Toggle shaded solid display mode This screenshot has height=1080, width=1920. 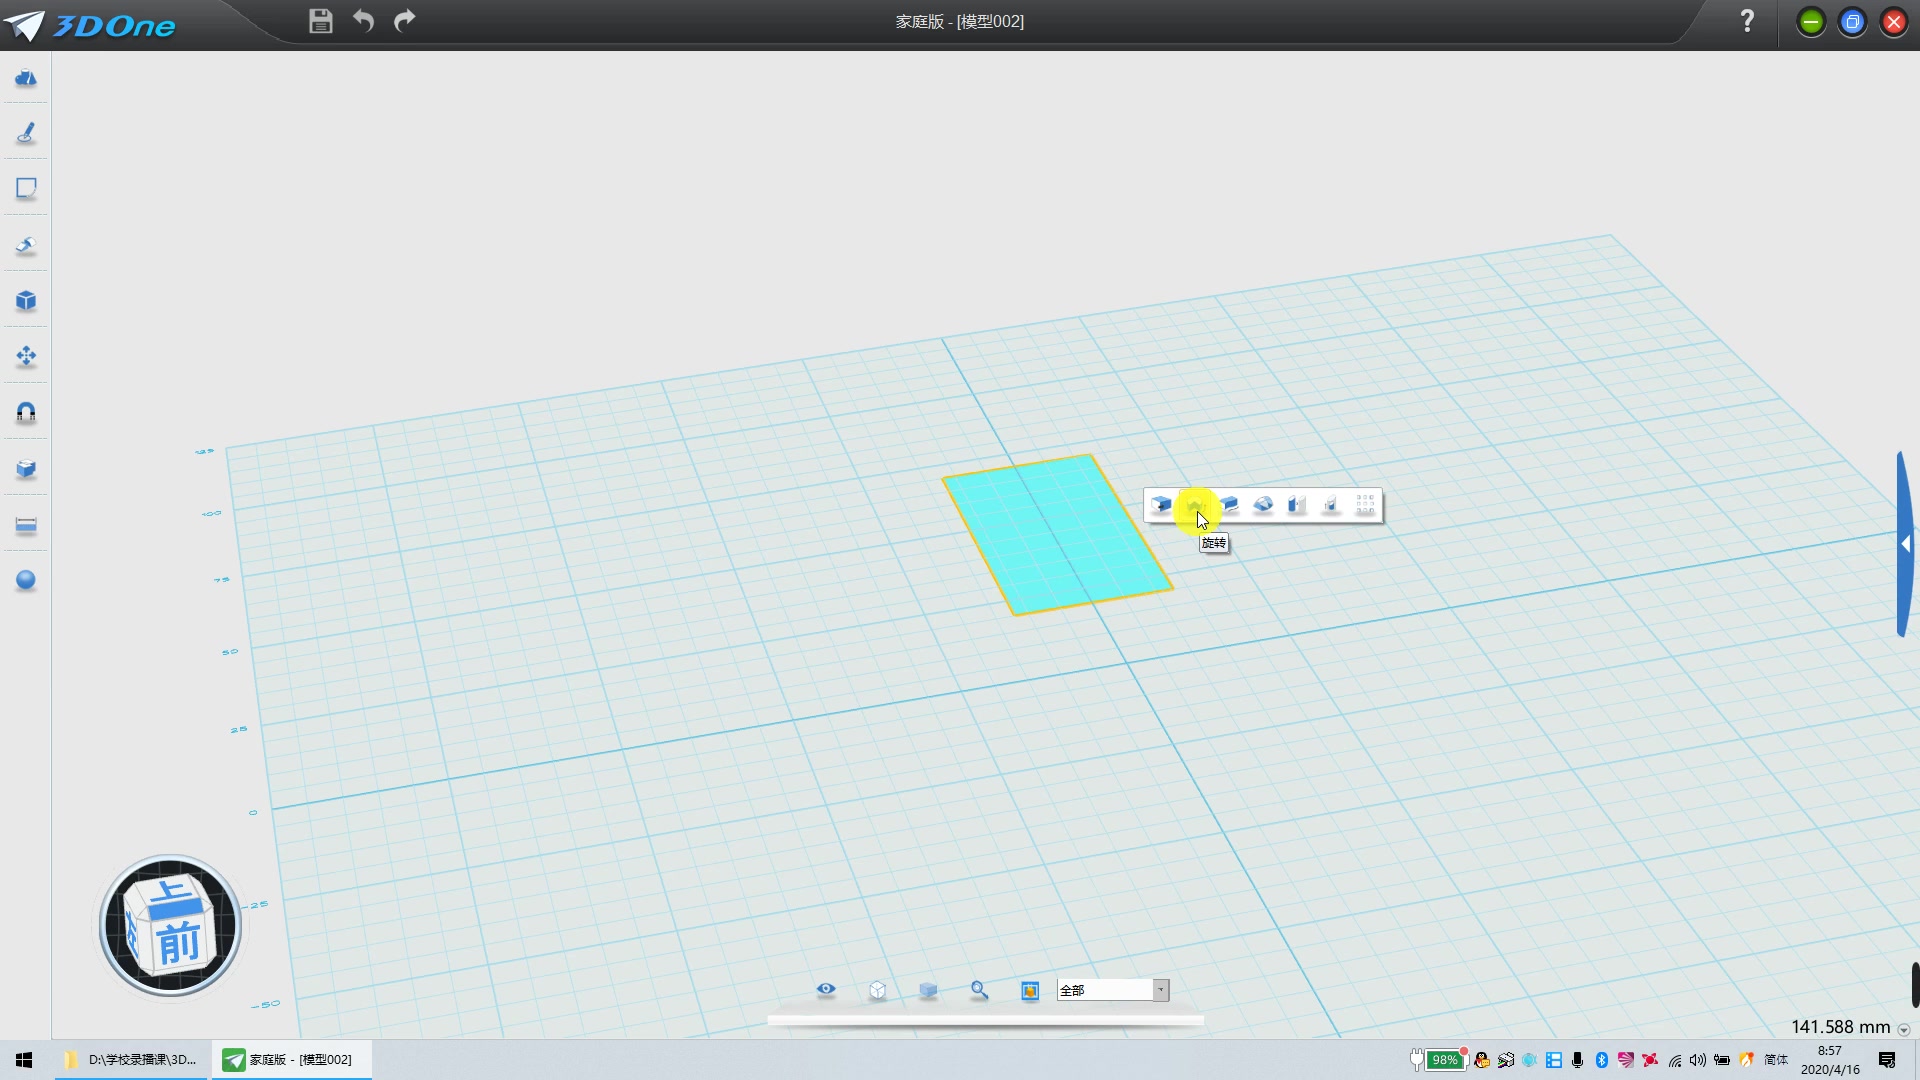pos(928,990)
